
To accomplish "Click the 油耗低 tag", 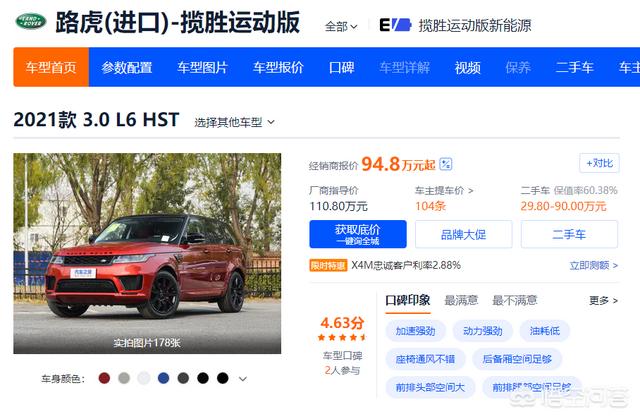I will 544,331.
